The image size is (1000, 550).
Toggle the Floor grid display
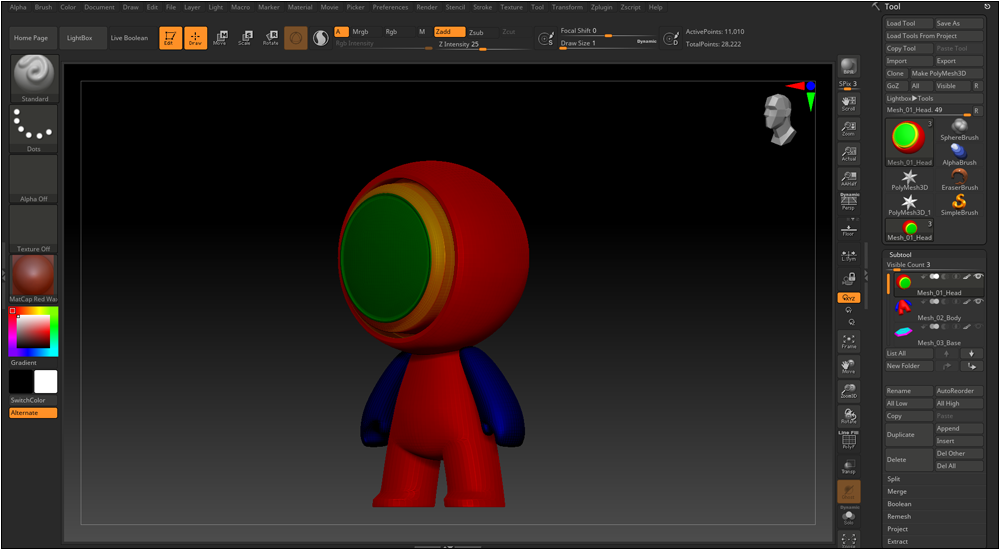848,228
